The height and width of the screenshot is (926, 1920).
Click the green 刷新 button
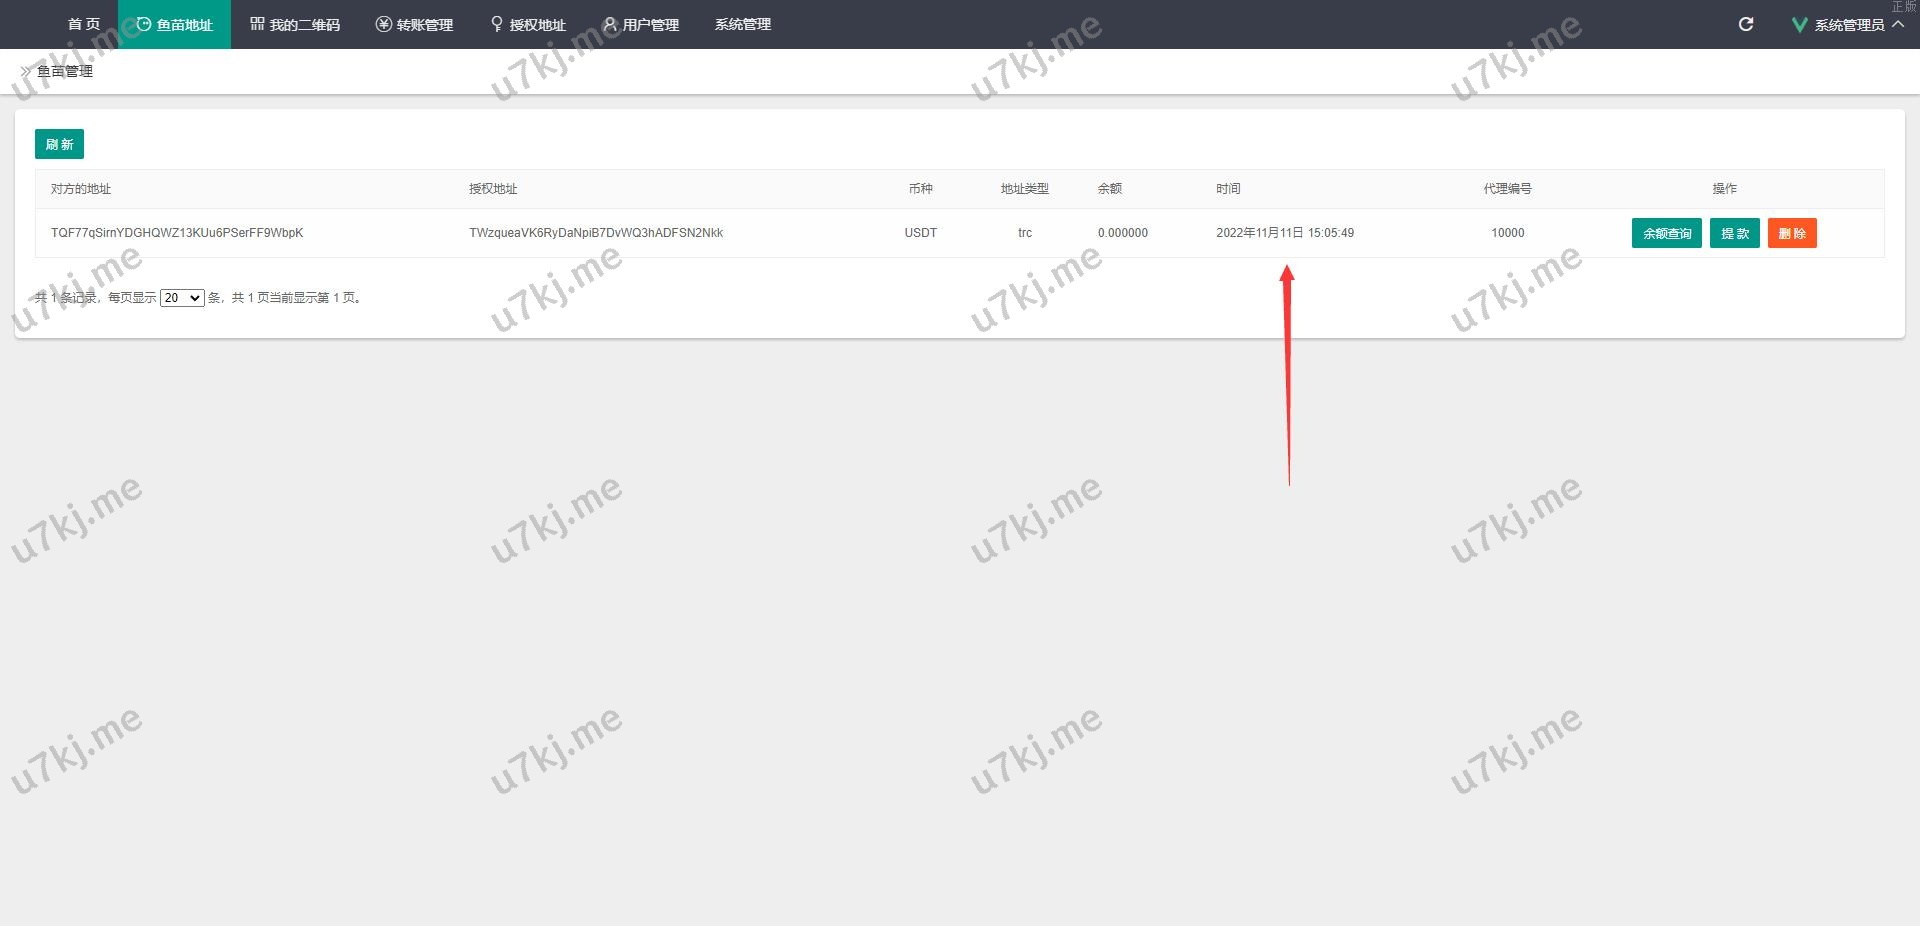[59, 145]
